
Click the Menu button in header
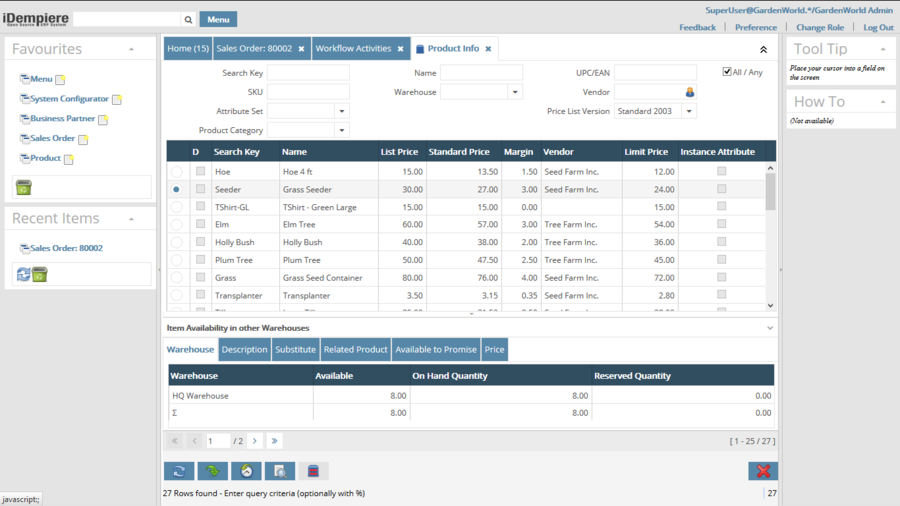pyautogui.click(x=218, y=19)
